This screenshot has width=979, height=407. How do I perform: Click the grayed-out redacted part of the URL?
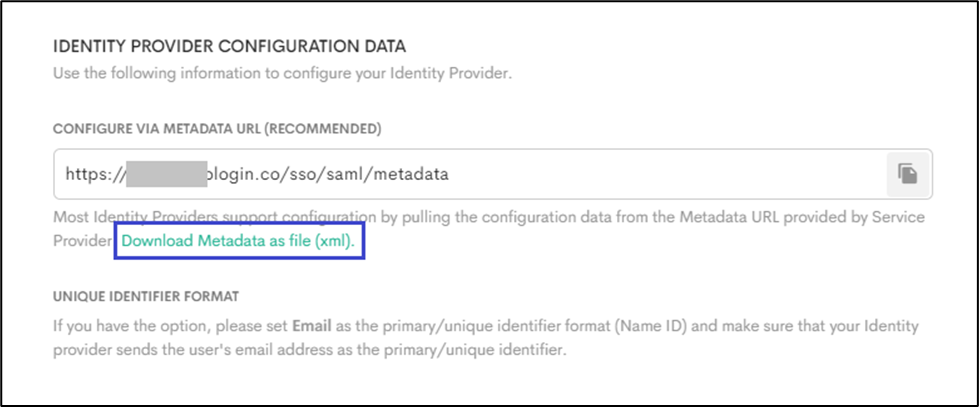(165, 174)
